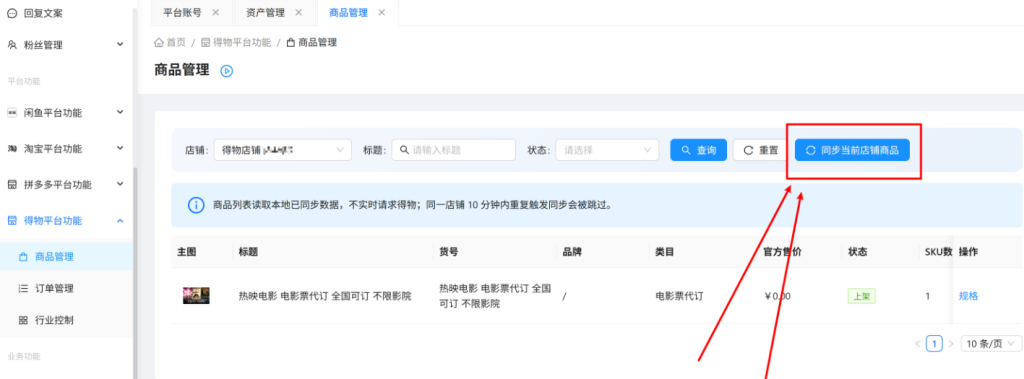The image size is (1024, 379).
Task: Expand the 闲鱼平台功能 menu chevron
Action: click(120, 112)
